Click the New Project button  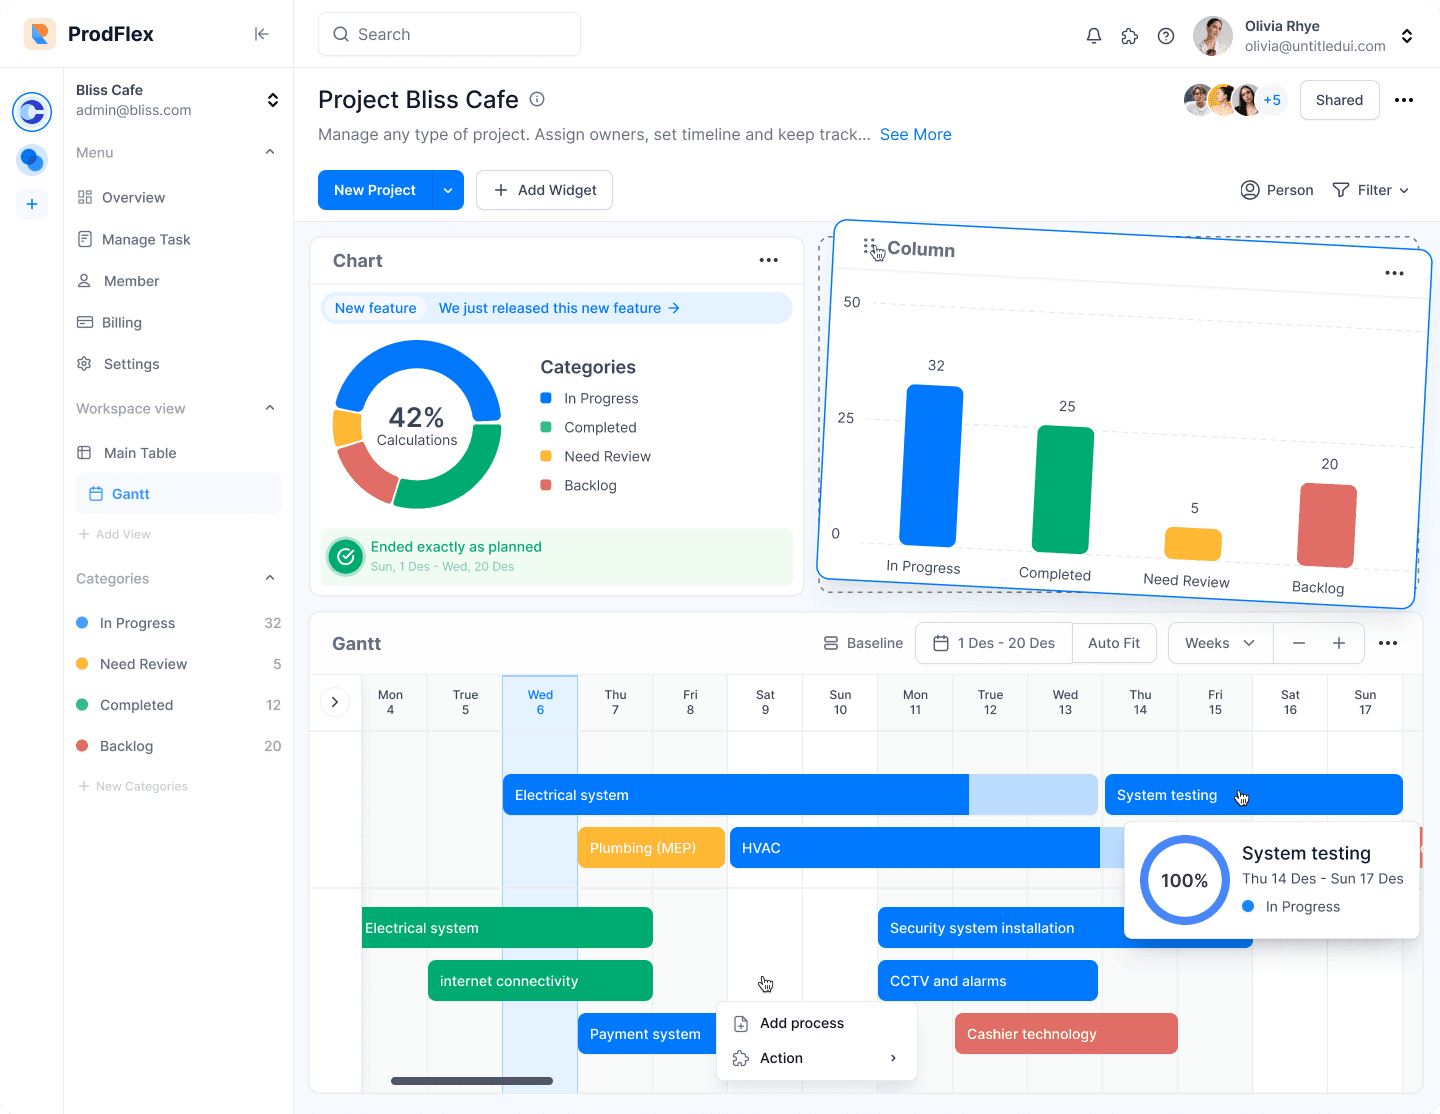(375, 190)
